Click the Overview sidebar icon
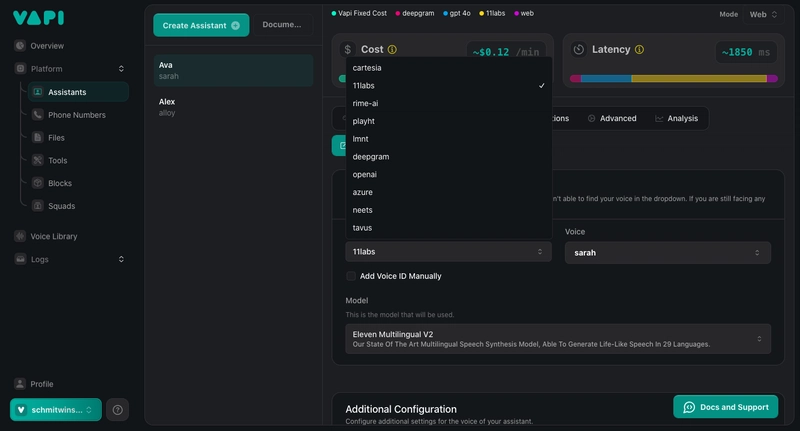 point(21,46)
